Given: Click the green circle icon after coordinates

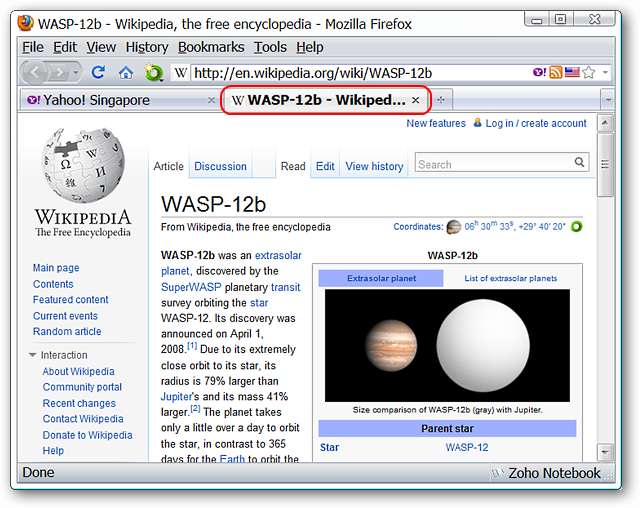Looking at the screenshot, I should 576,226.
